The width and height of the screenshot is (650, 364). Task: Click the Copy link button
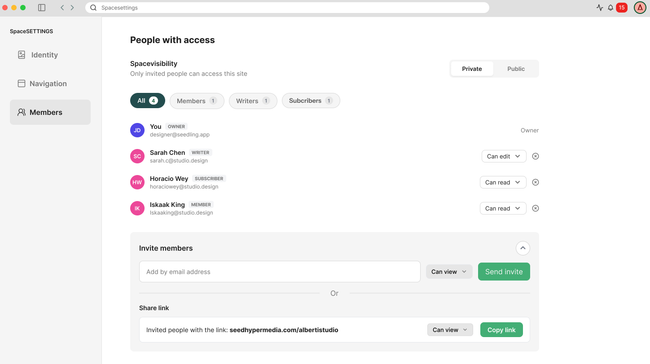(x=501, y=330)
